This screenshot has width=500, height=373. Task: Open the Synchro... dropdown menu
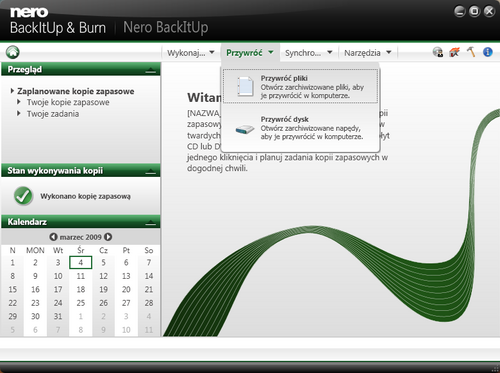[309, 53]
